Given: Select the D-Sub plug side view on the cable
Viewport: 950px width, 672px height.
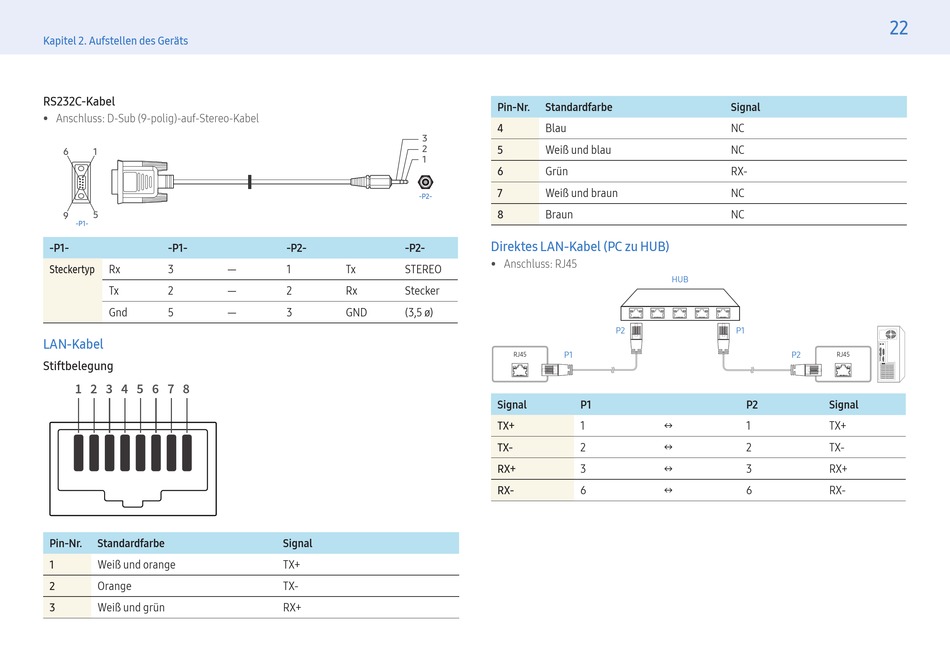Looking at the screenshot, I should click(x=136, y=182).
